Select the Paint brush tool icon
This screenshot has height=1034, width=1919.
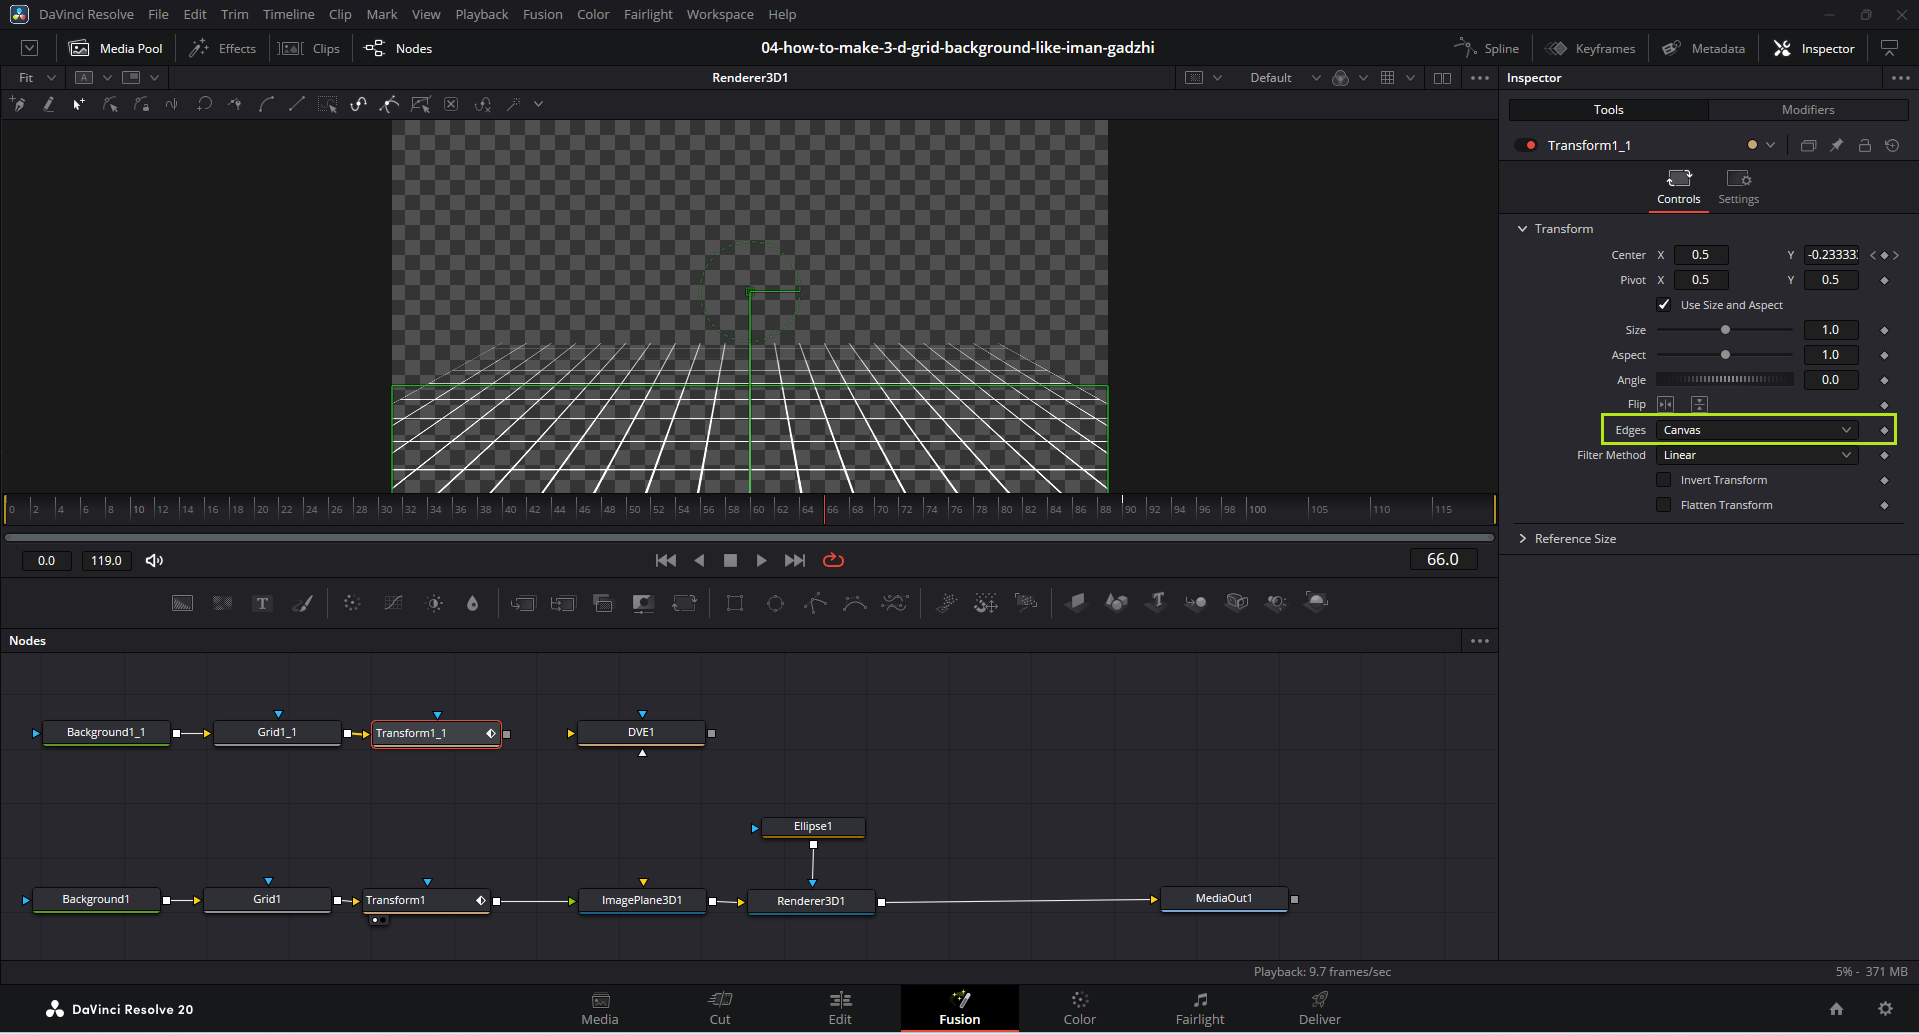302,603
